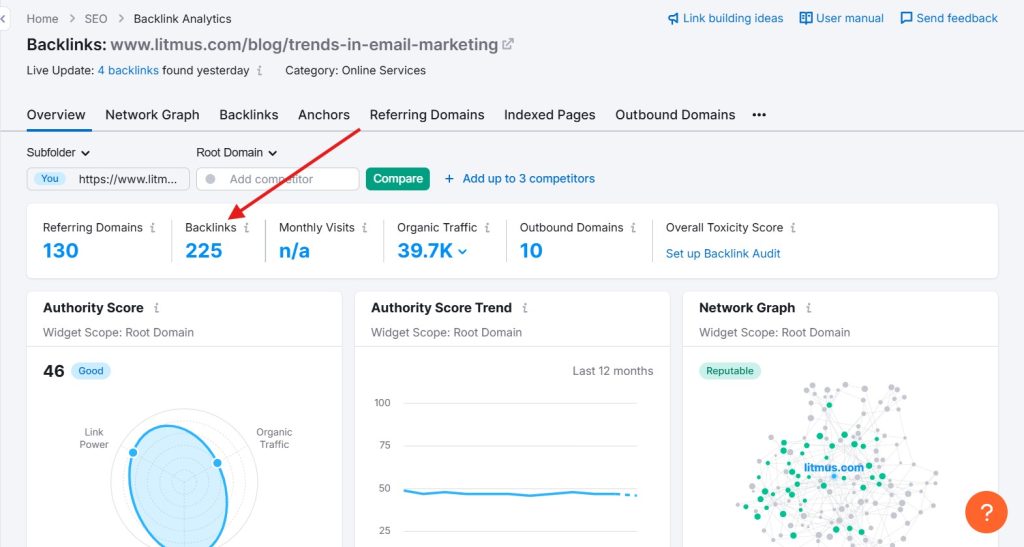Click the Good authority score badge

tap(91, 371)
